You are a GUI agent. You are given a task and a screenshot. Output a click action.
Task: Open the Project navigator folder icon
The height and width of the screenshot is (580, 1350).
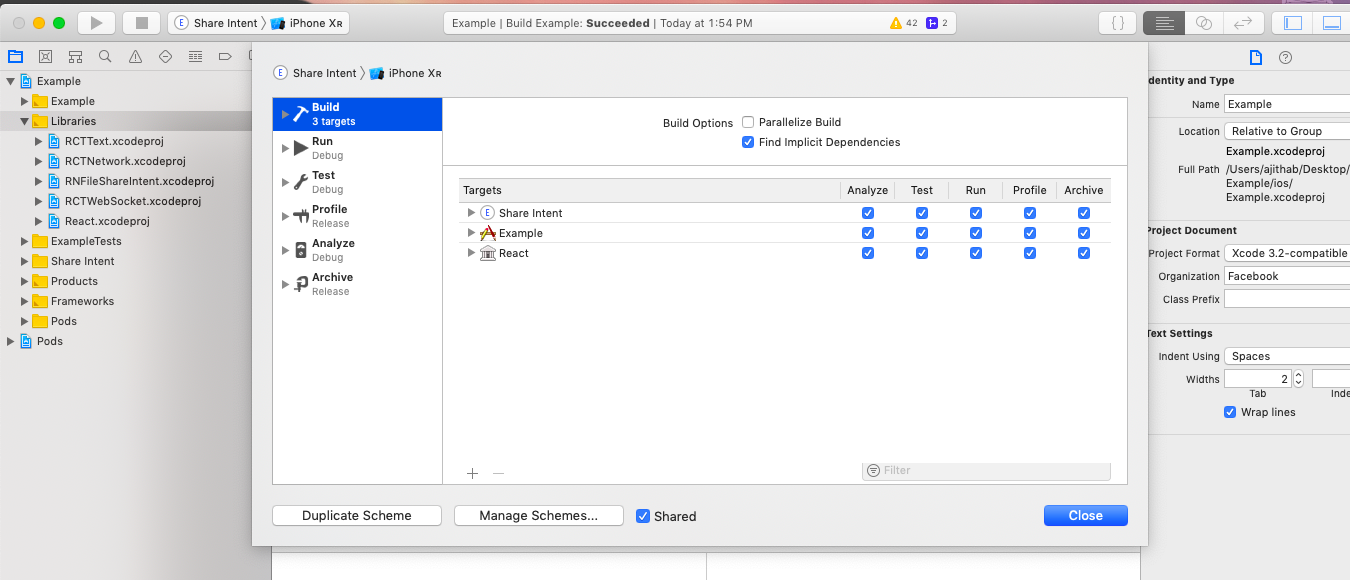[x=15, y=57]
